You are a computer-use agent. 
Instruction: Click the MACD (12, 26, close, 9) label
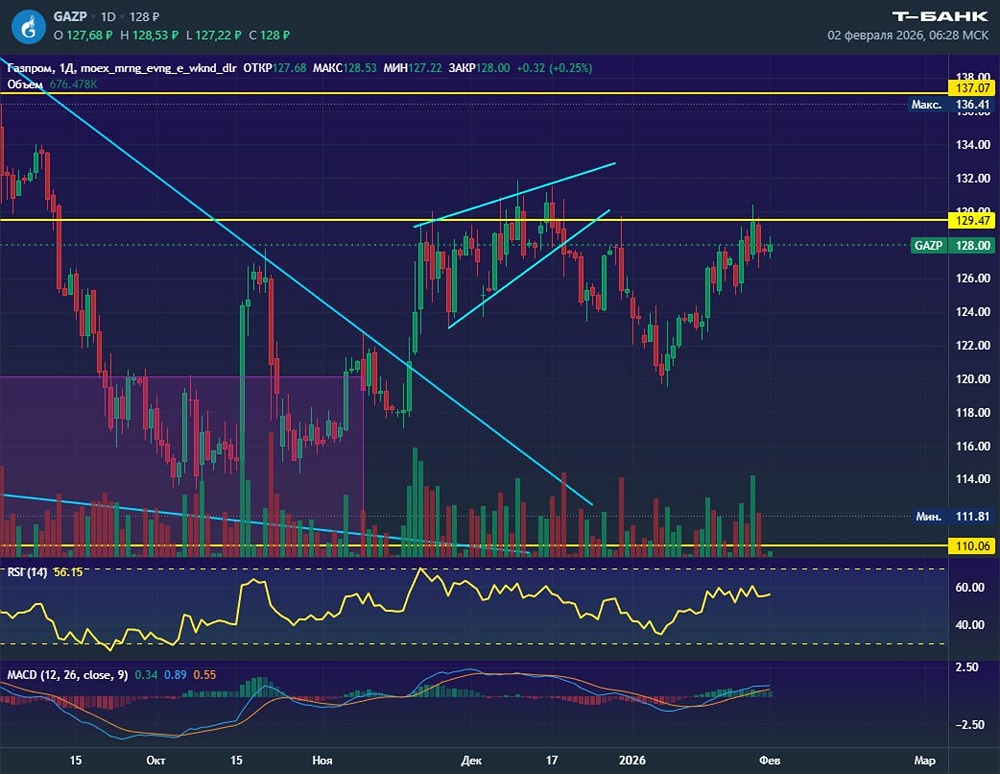coord(68,675)
